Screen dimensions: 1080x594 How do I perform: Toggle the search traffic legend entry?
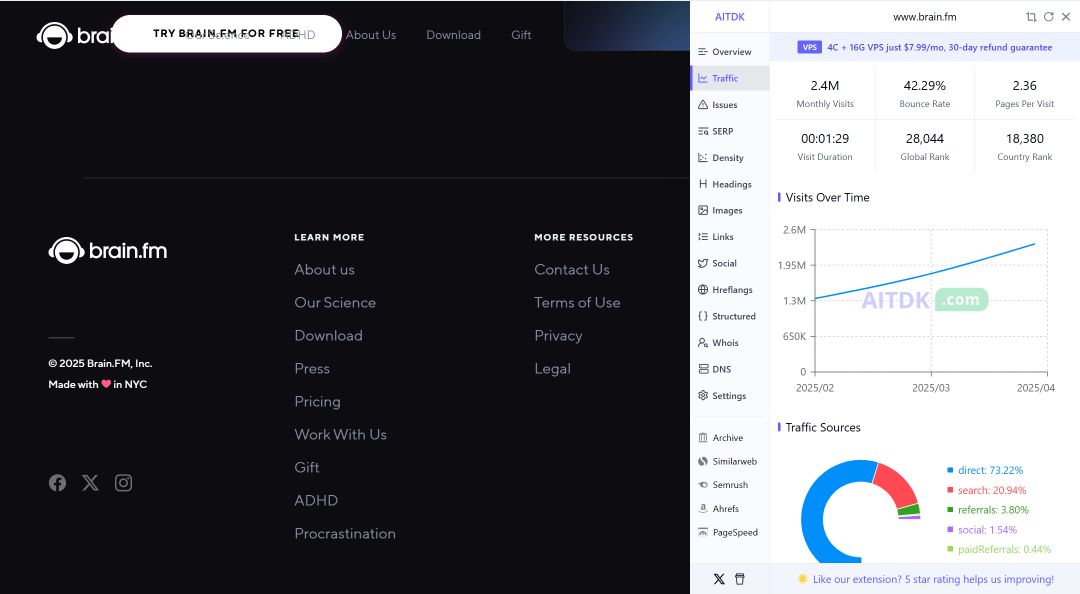click(x=986, y=490)
